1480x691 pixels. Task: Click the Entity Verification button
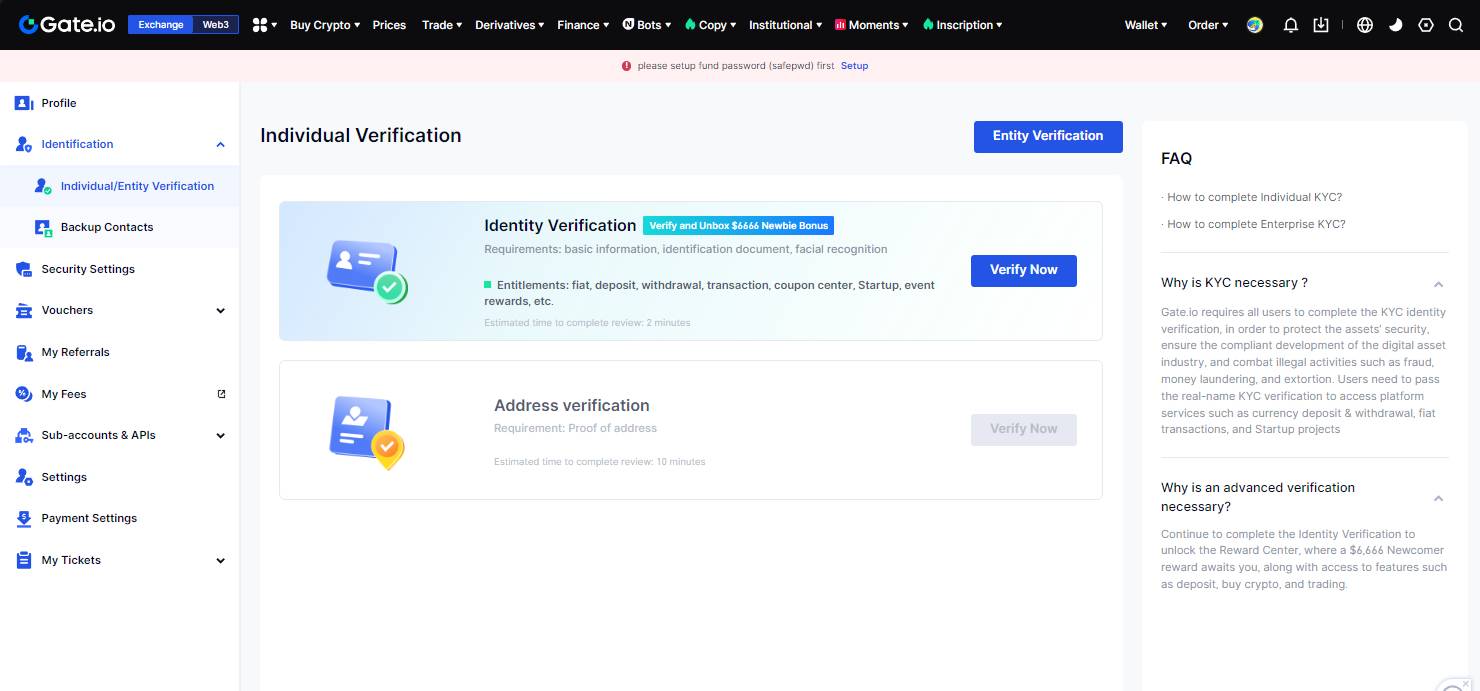click(x=1048, y=137)
